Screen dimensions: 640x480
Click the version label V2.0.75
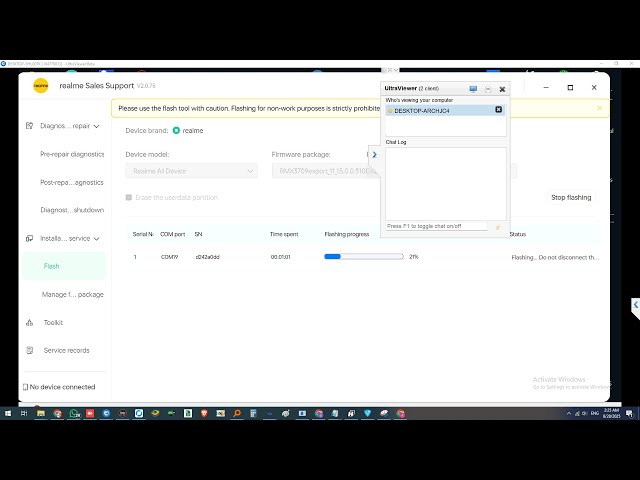tap(146, 86)
